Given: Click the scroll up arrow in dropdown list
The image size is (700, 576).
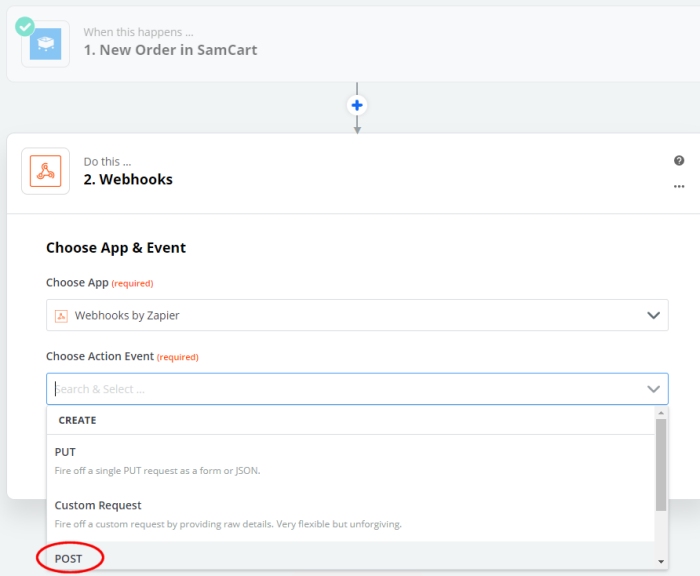Looking at the screenshot, I should point(661,413).
